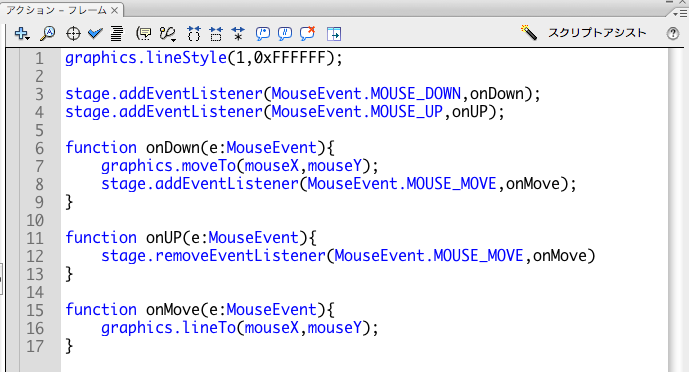Close the アクション - フレーム panel tab
This screenshot has height=372, width=689.
(115, 10)
